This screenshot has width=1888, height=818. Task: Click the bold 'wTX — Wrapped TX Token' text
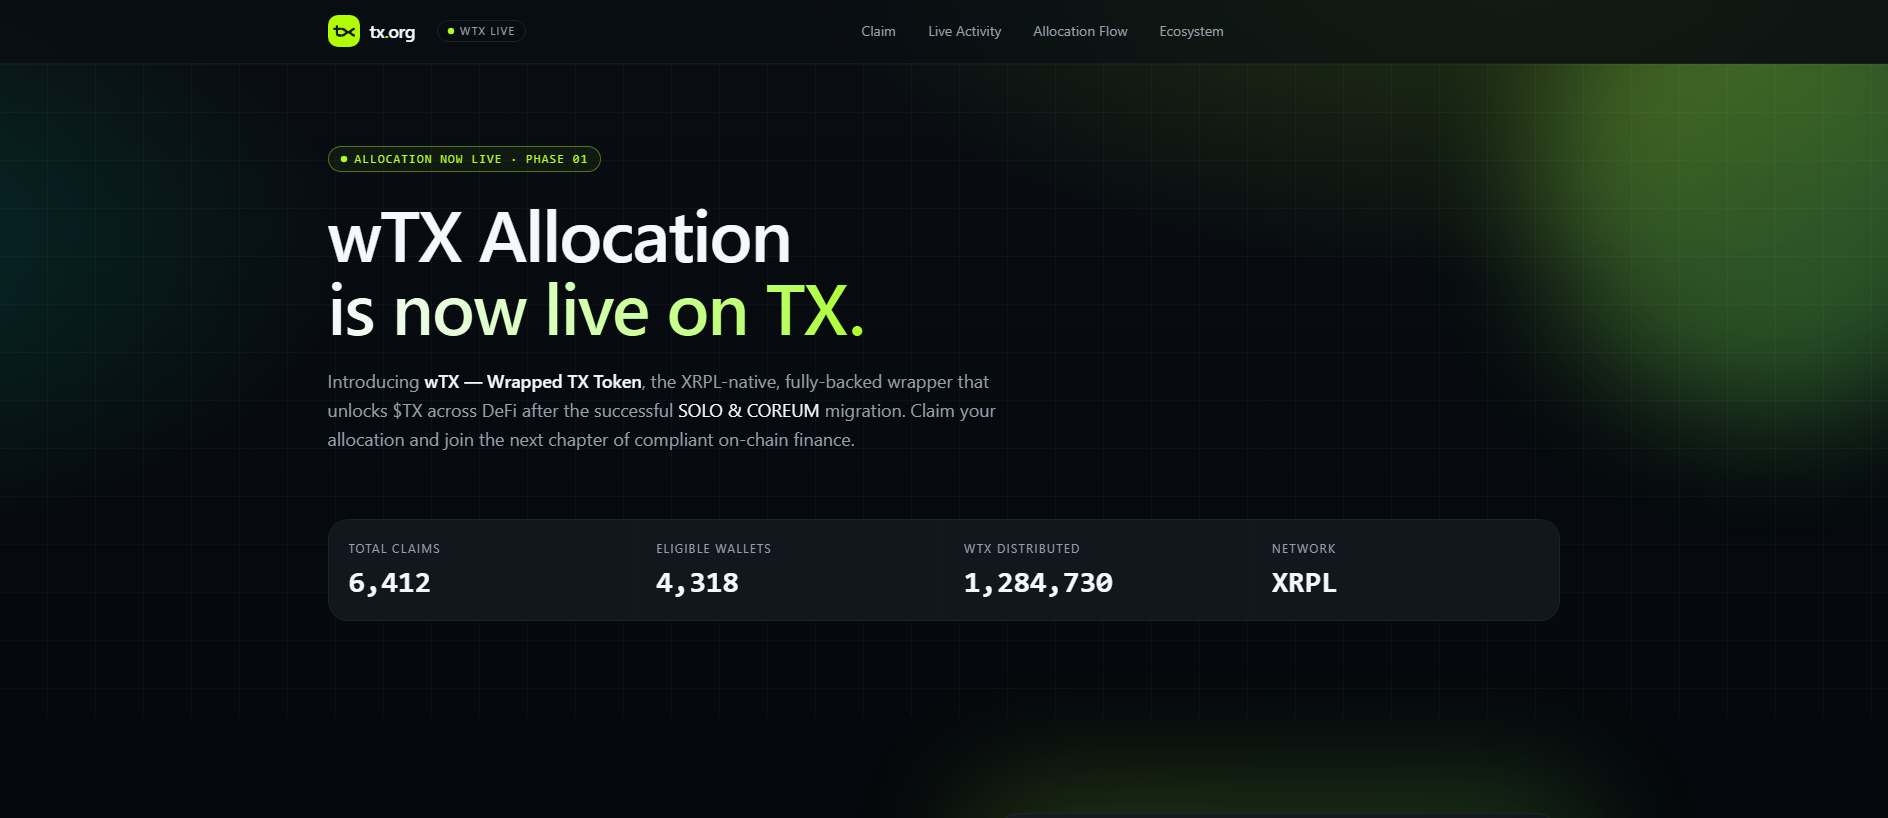[533, 382]
